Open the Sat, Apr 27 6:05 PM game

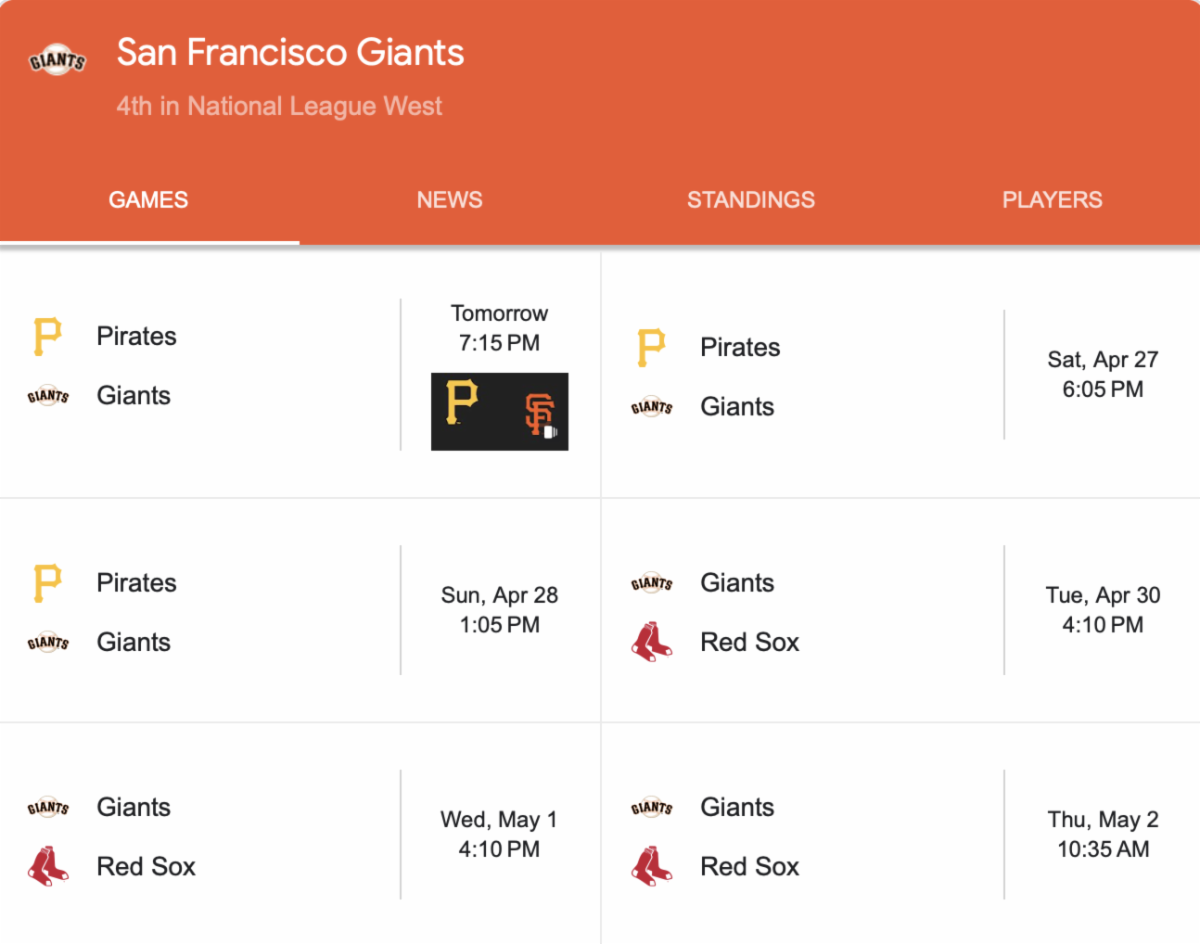coord(1102,374)
